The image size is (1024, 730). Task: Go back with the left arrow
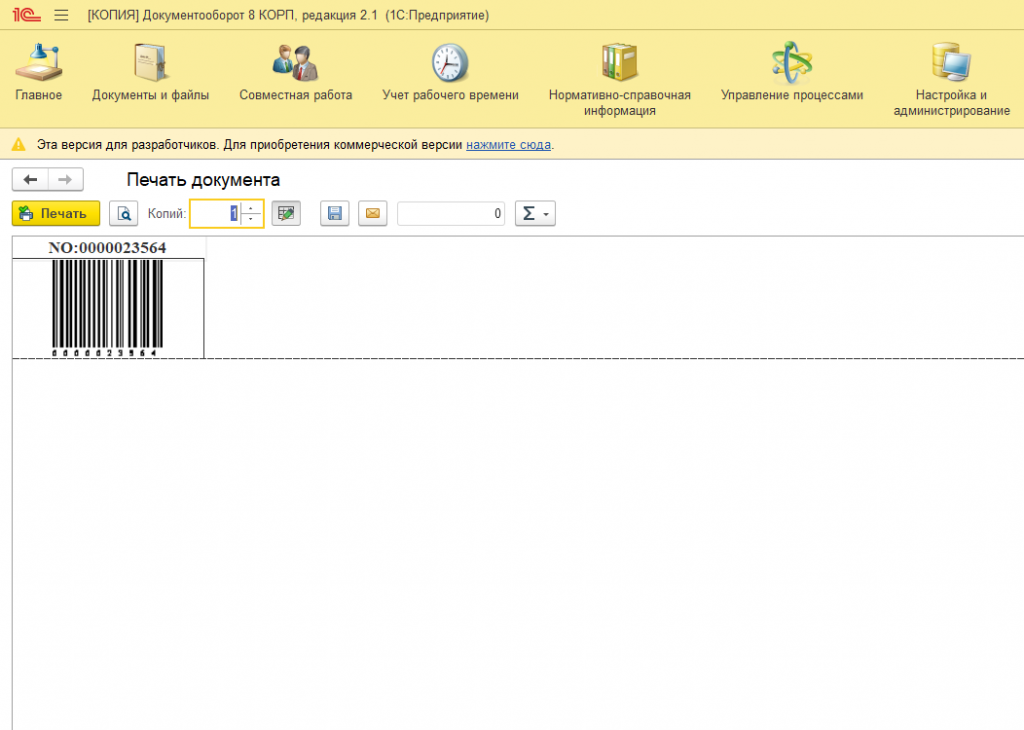(30, 180)
